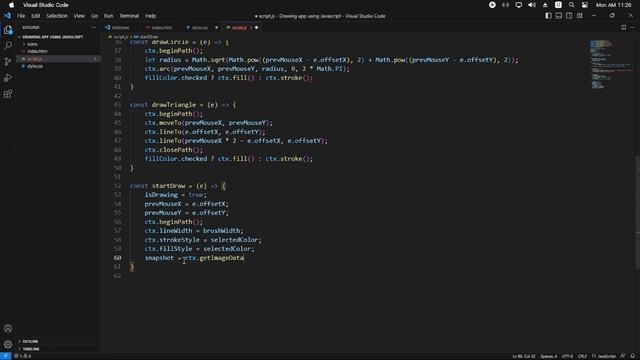This screenshot has width=640, height=360.
Task: Switch to the index.html editor tab
Action: tap(160, 28)
